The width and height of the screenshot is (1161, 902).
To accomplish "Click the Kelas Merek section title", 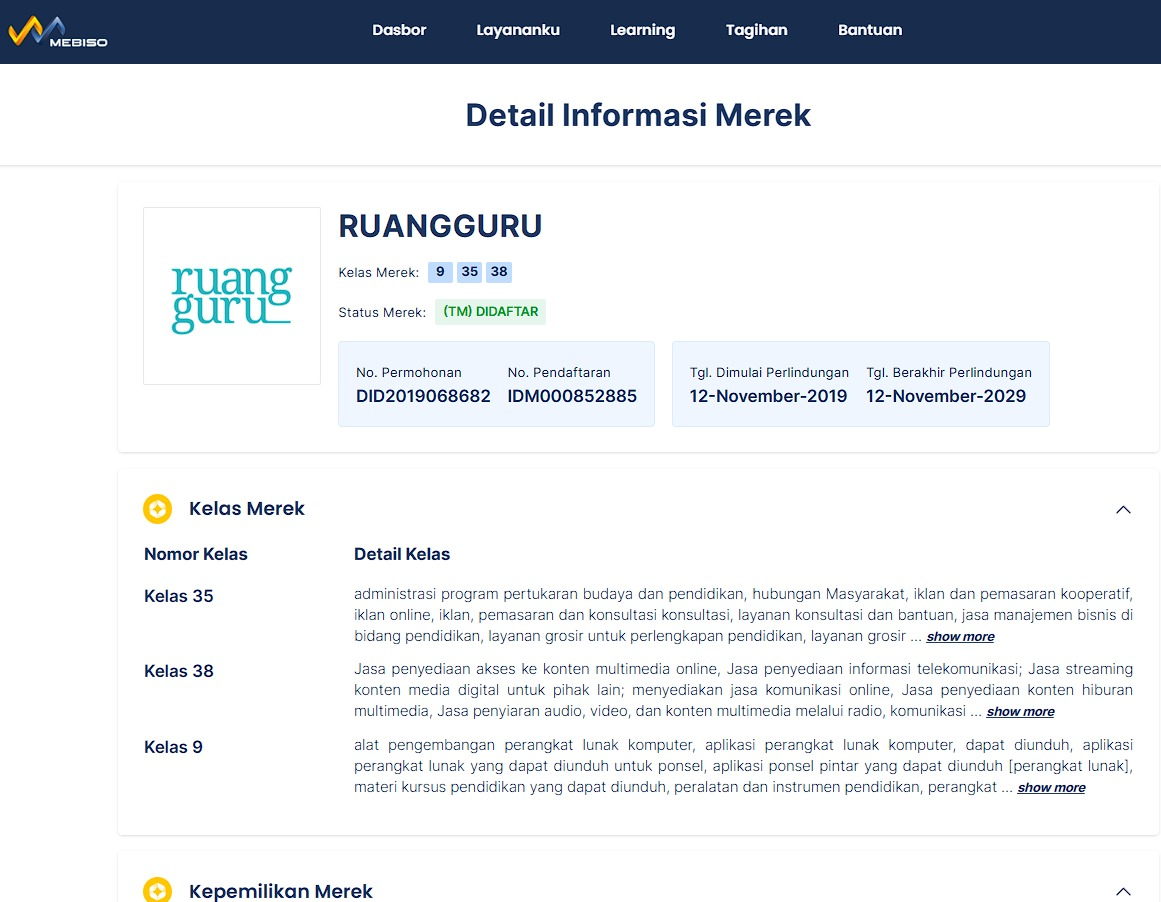I will pyautogui.click(x=247, y=509).
